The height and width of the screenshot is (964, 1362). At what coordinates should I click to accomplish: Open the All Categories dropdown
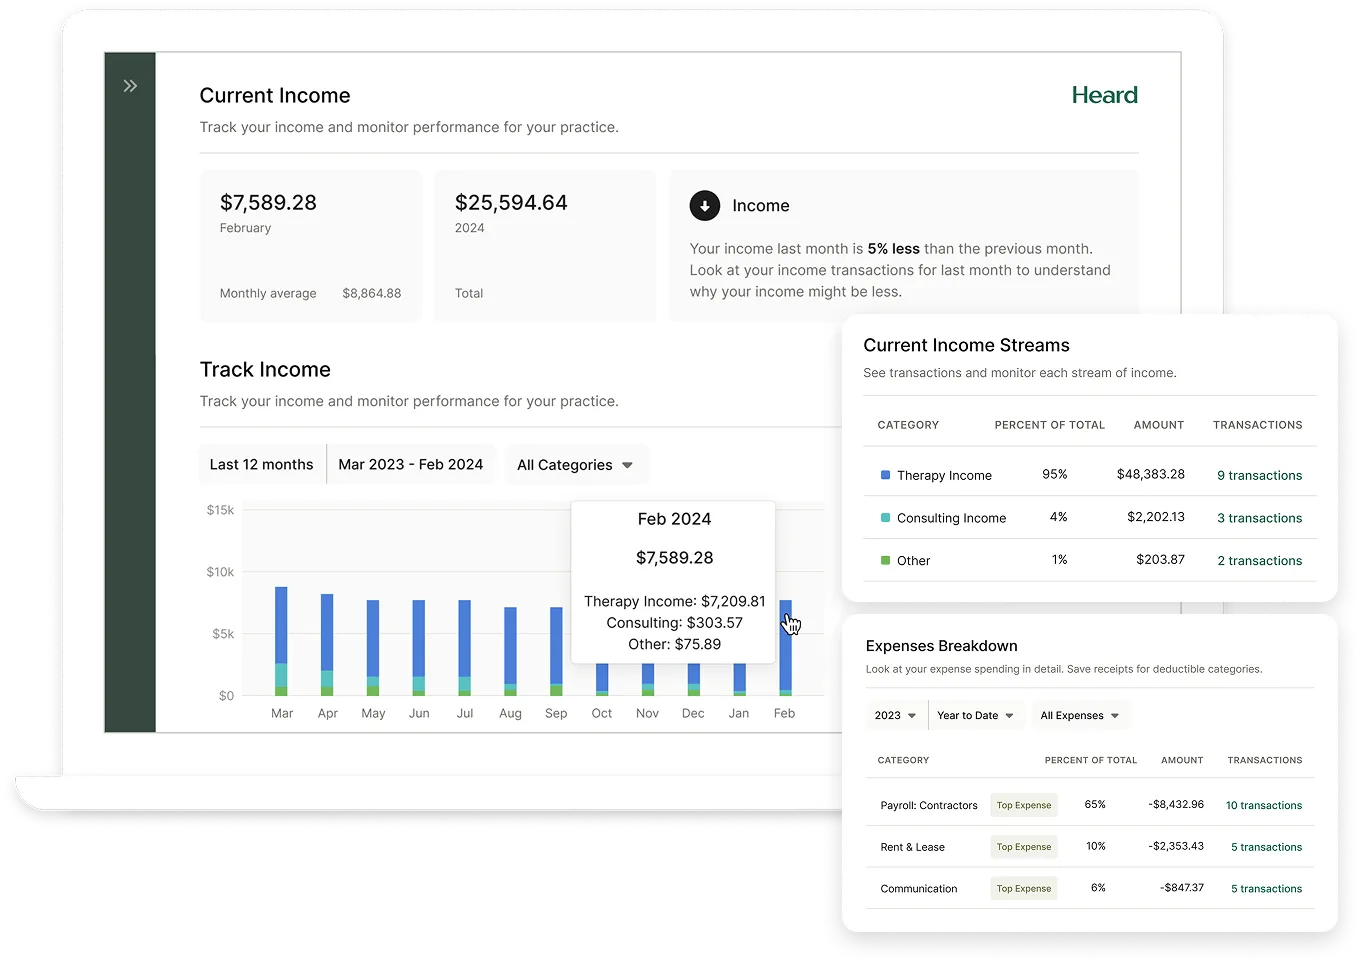tap(576, 465)
